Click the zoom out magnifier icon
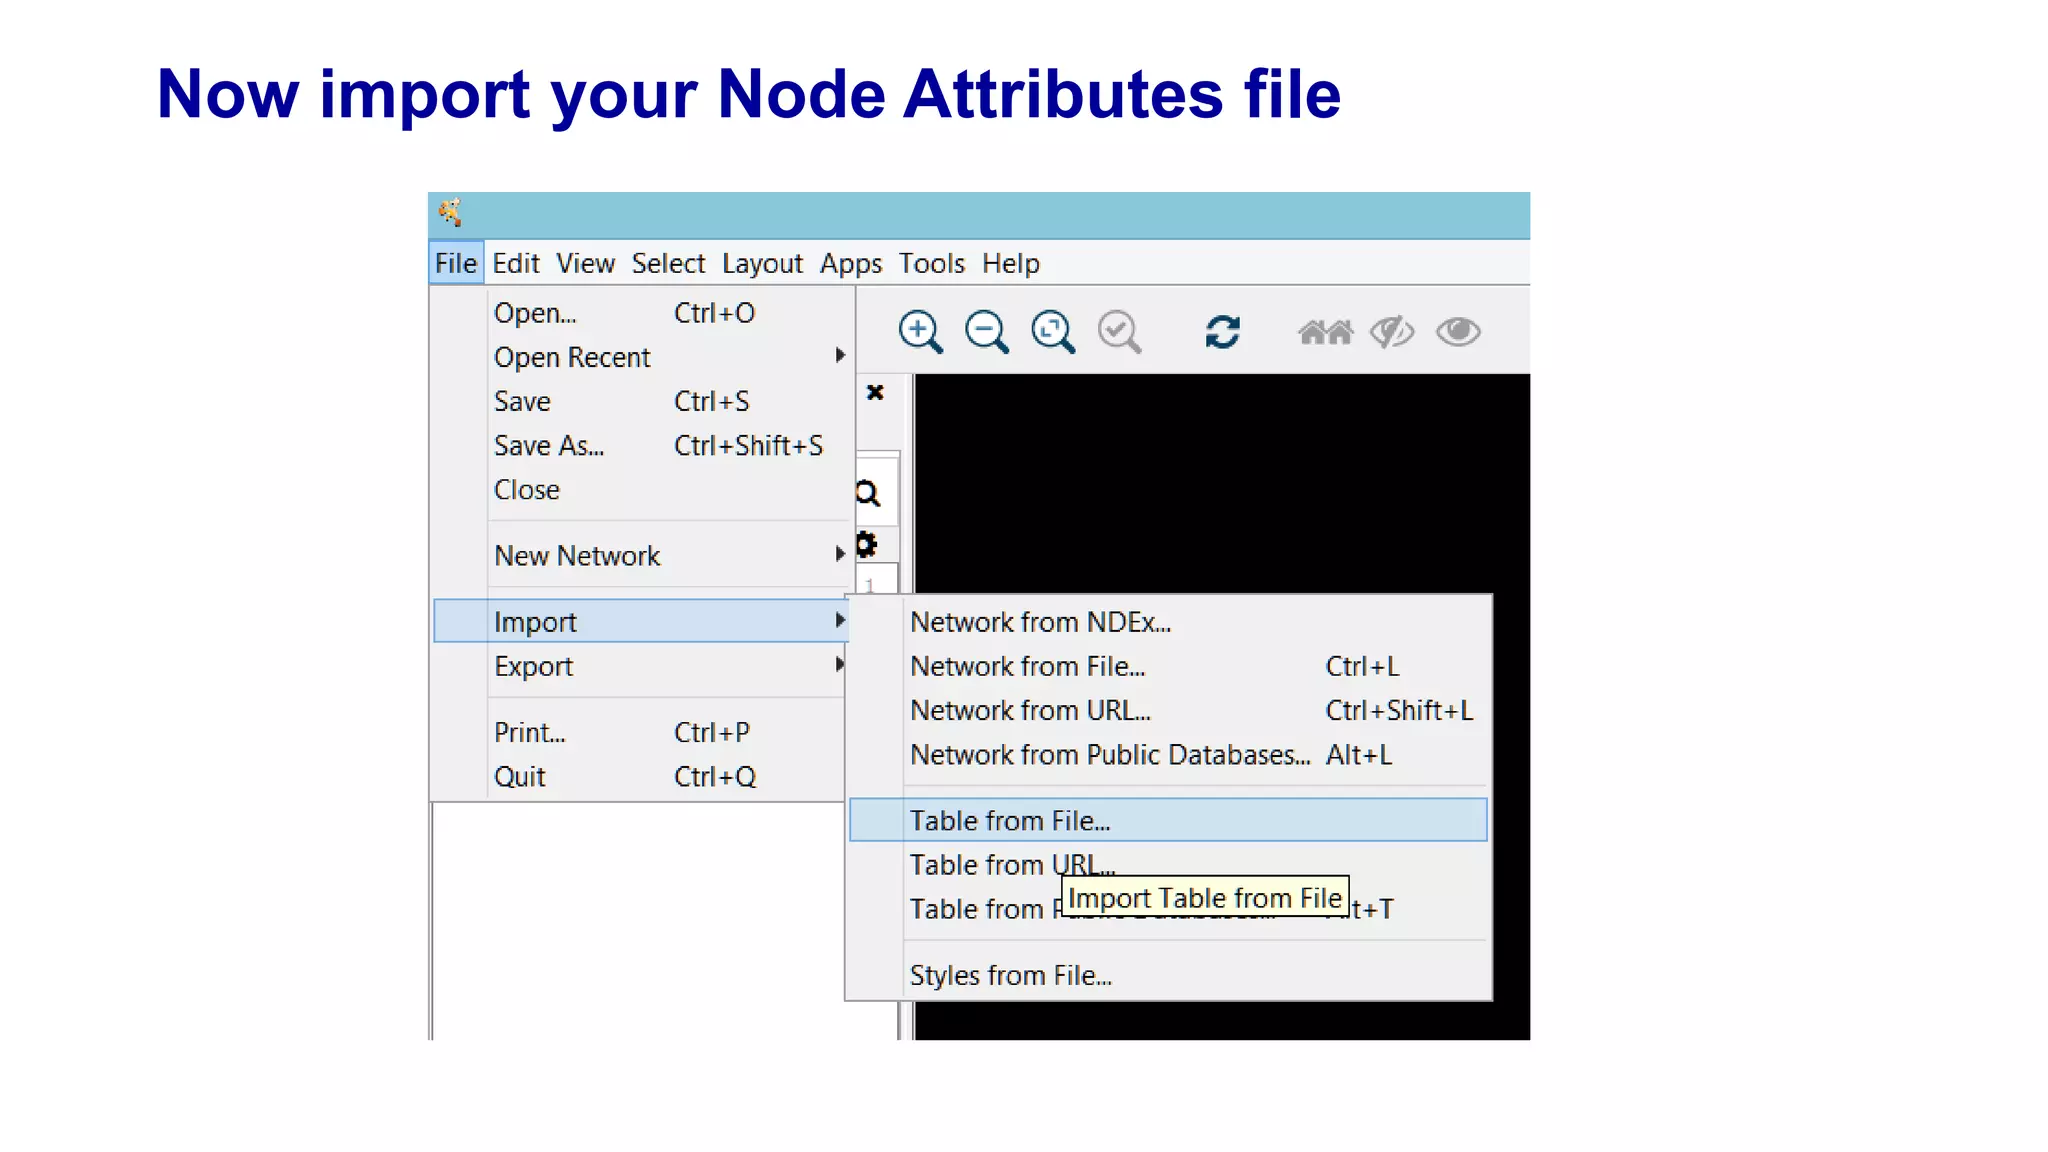Image resolution: width=2048 pixels, height=1152 pixels. point(986,331)
